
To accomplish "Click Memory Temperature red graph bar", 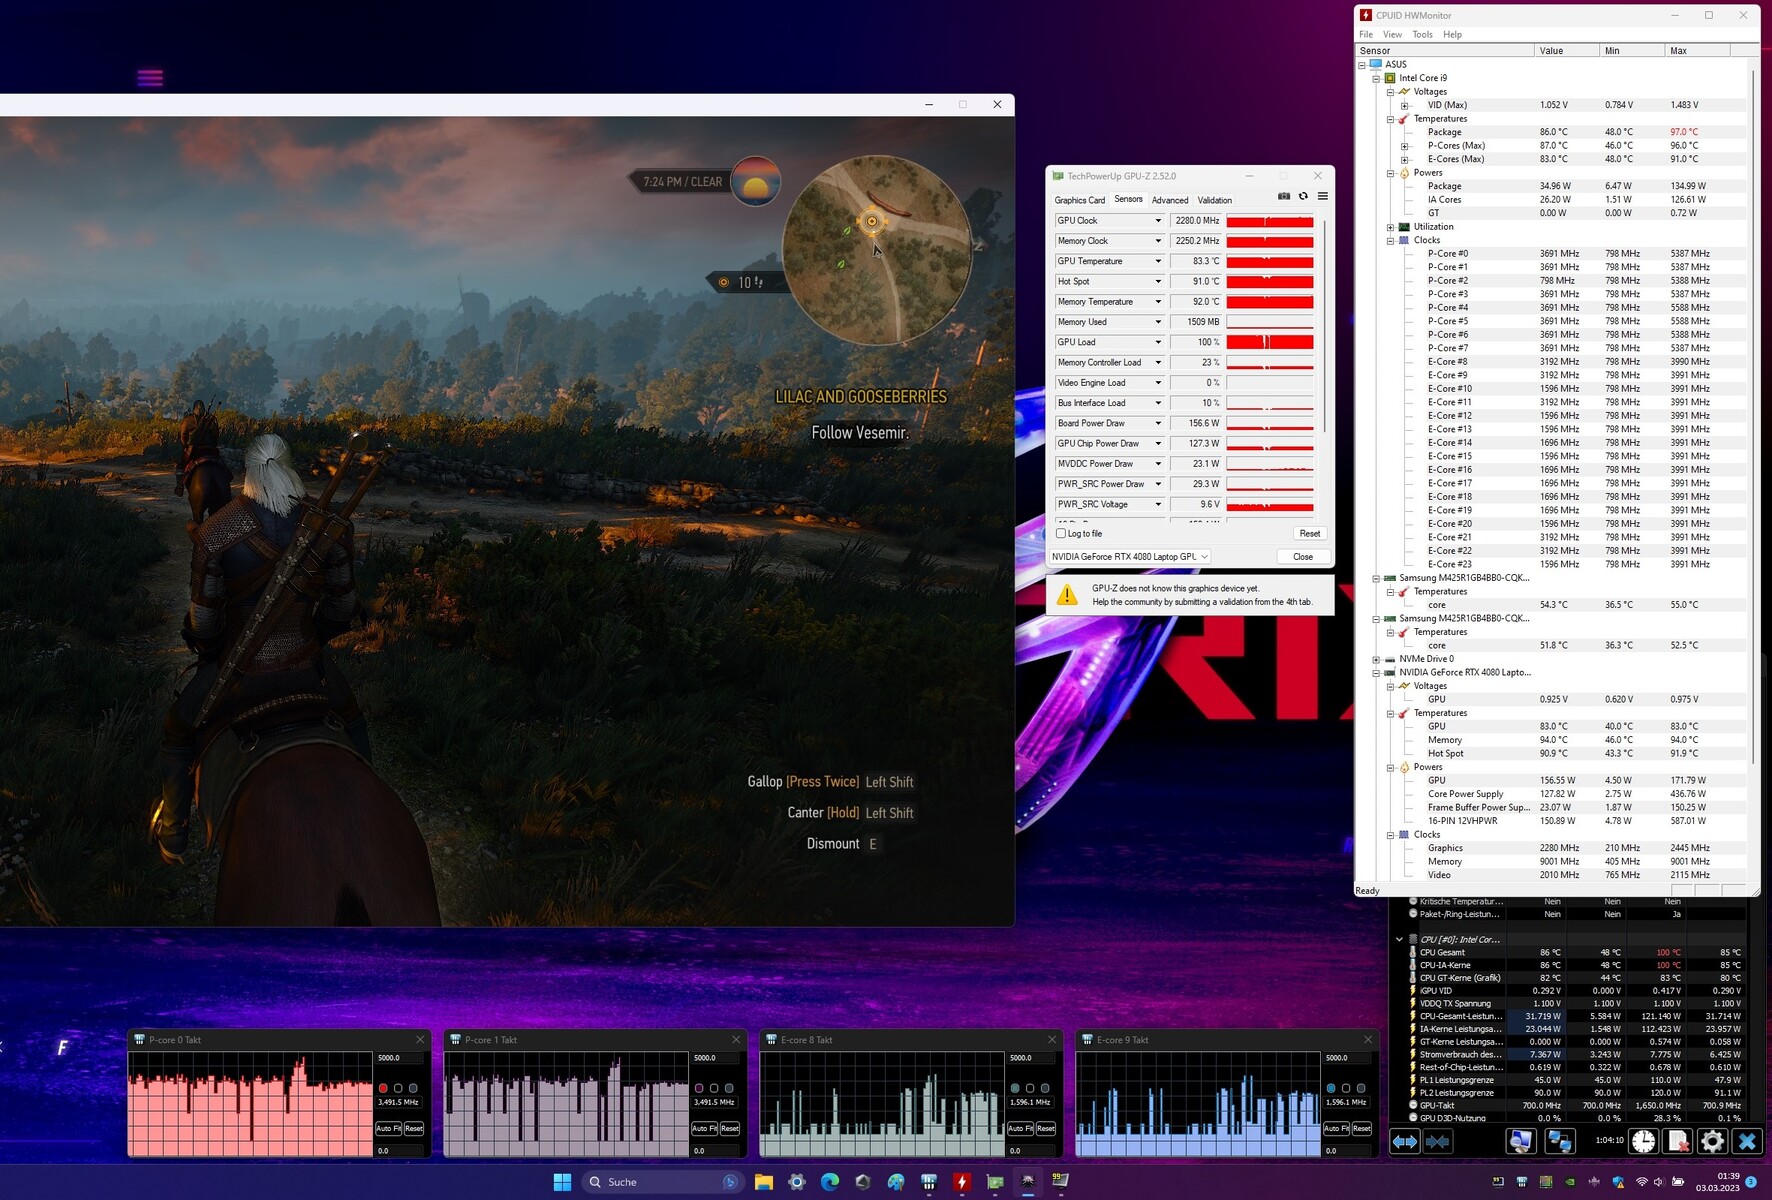I will coord(1270,302).
